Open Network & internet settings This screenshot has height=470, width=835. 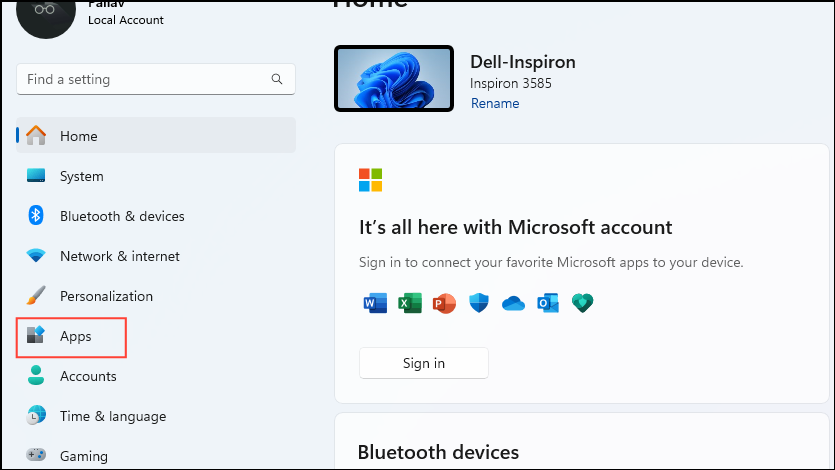tap(156, 255)
